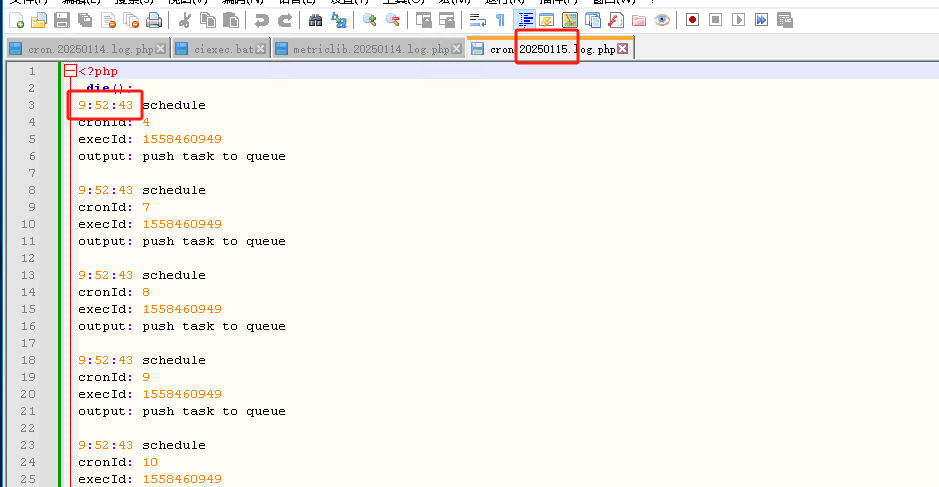Open the Replace dialog icon

tap(339, 20)
